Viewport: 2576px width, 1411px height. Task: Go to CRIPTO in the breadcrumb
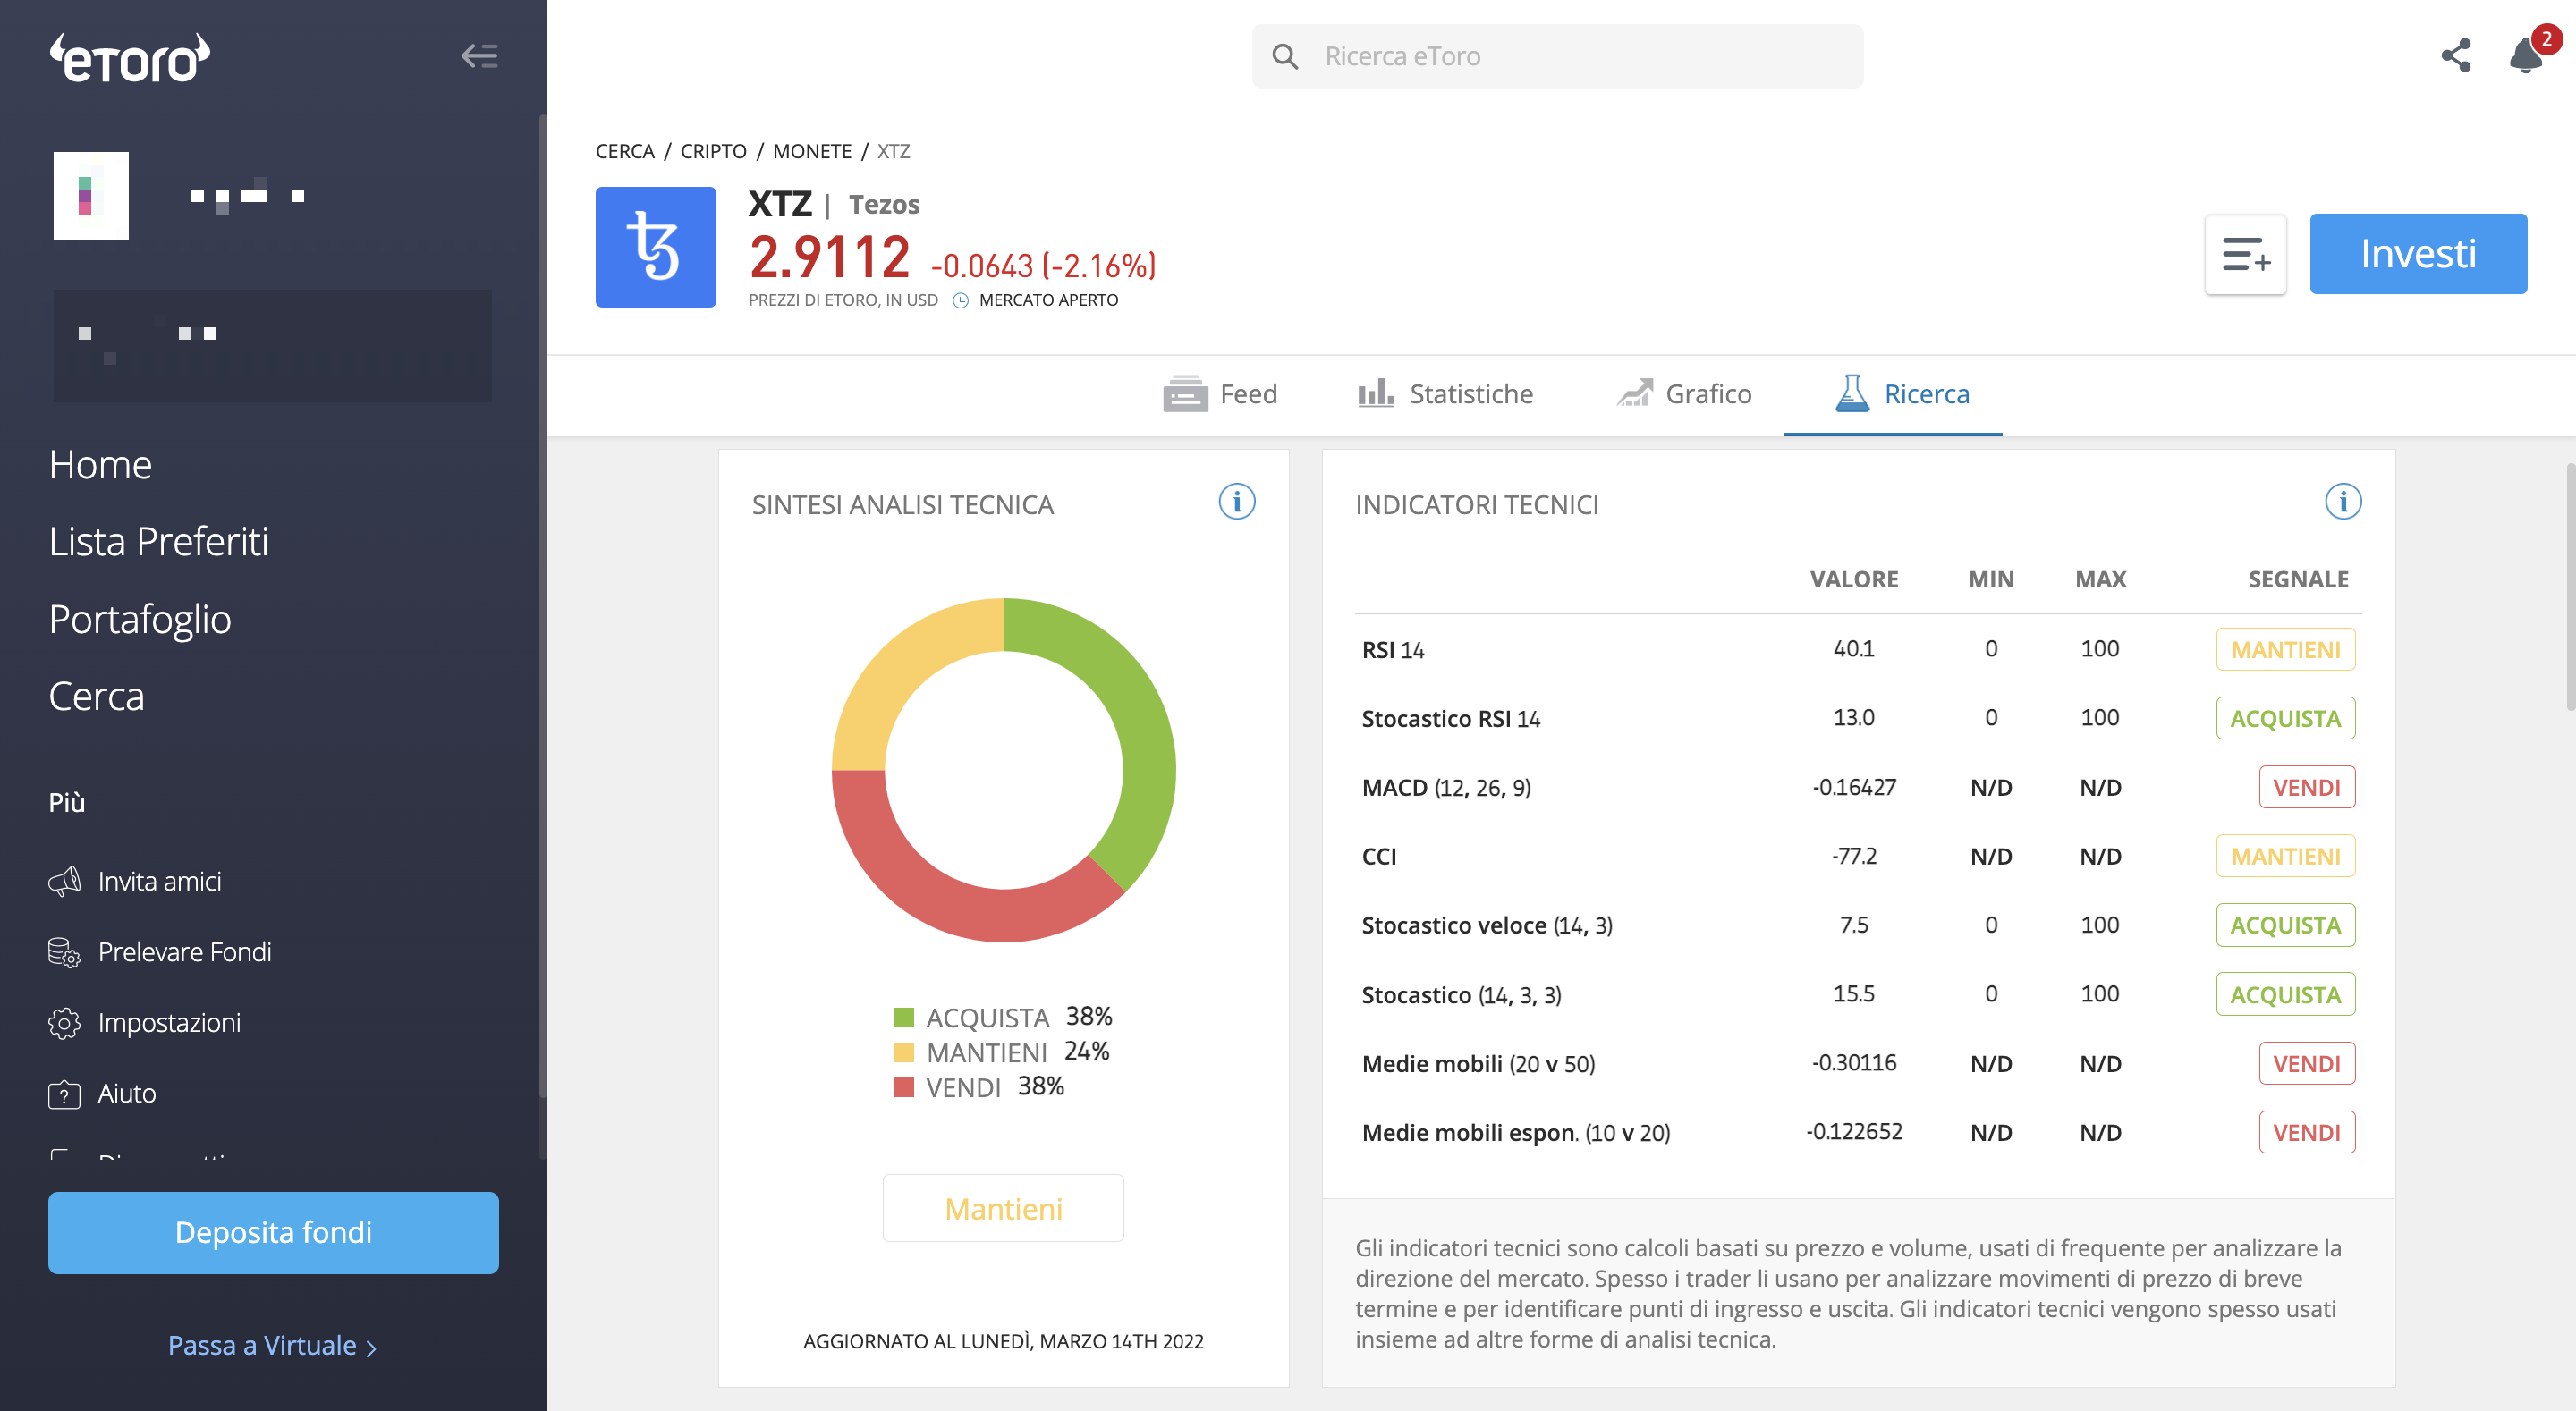(713, 151)
